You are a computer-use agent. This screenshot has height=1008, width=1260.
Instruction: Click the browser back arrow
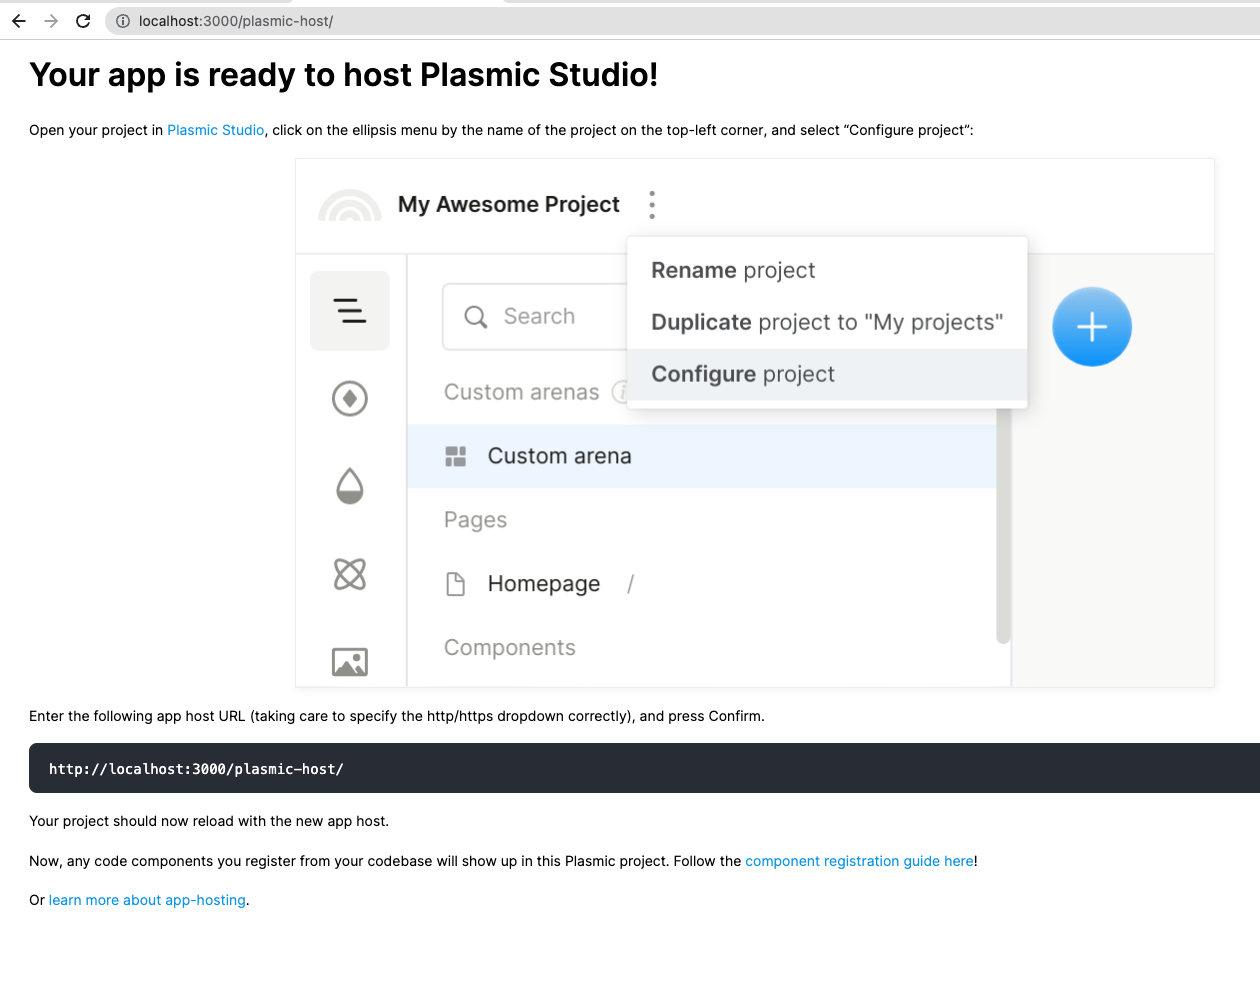[x=19, y=21]
